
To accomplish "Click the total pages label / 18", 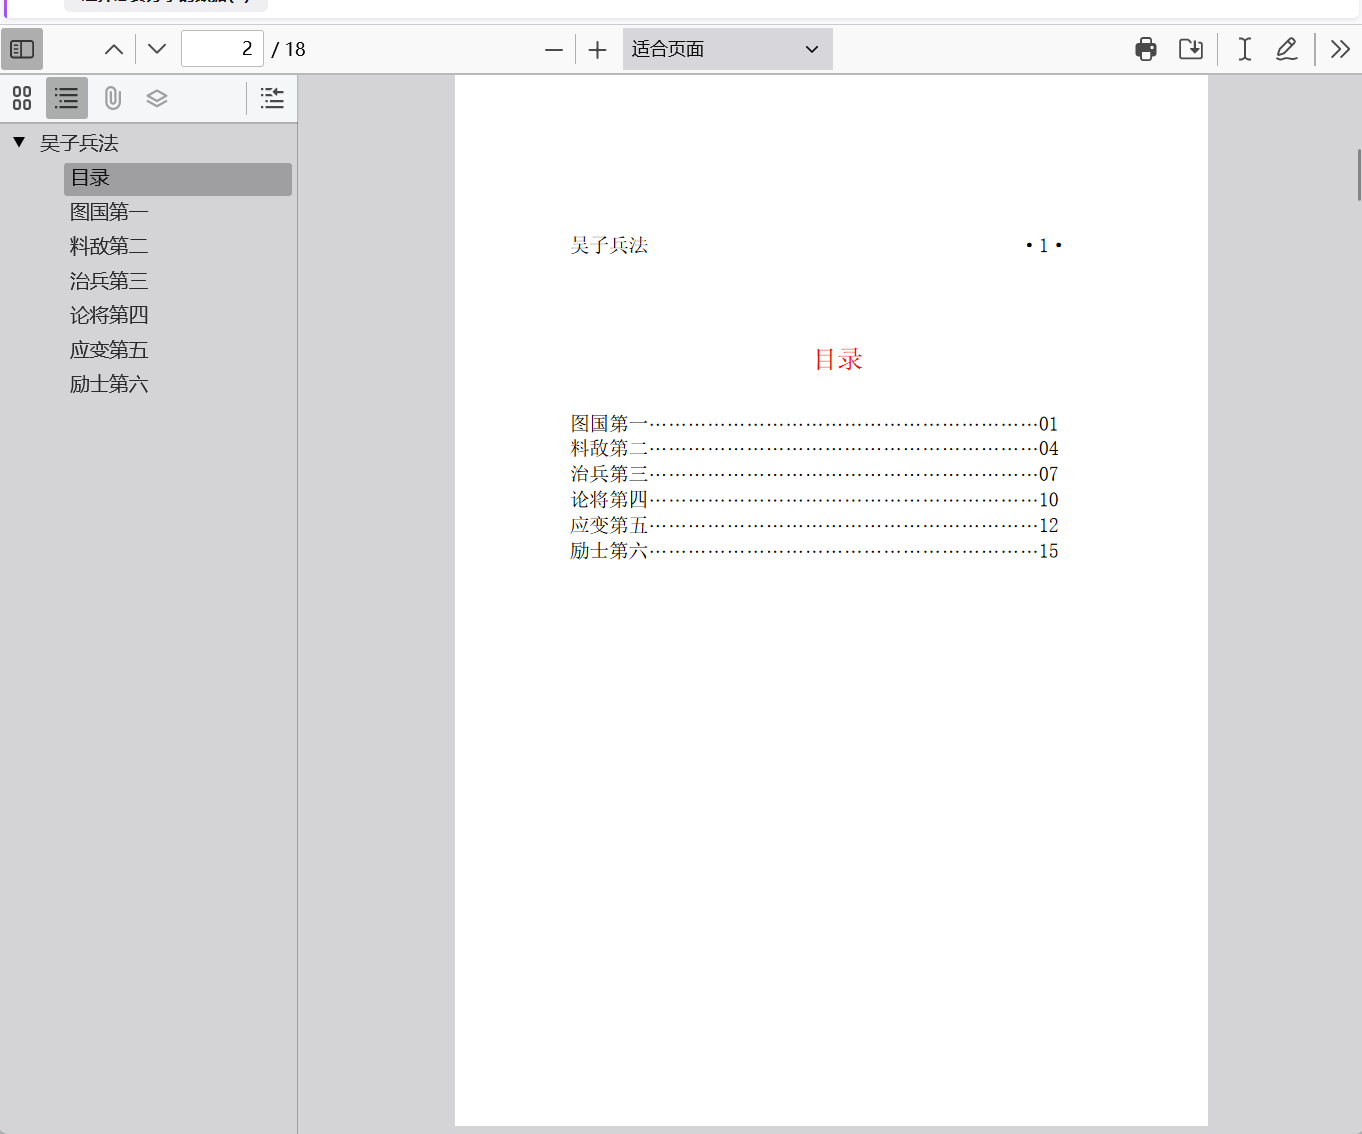I will coord(289,49).
